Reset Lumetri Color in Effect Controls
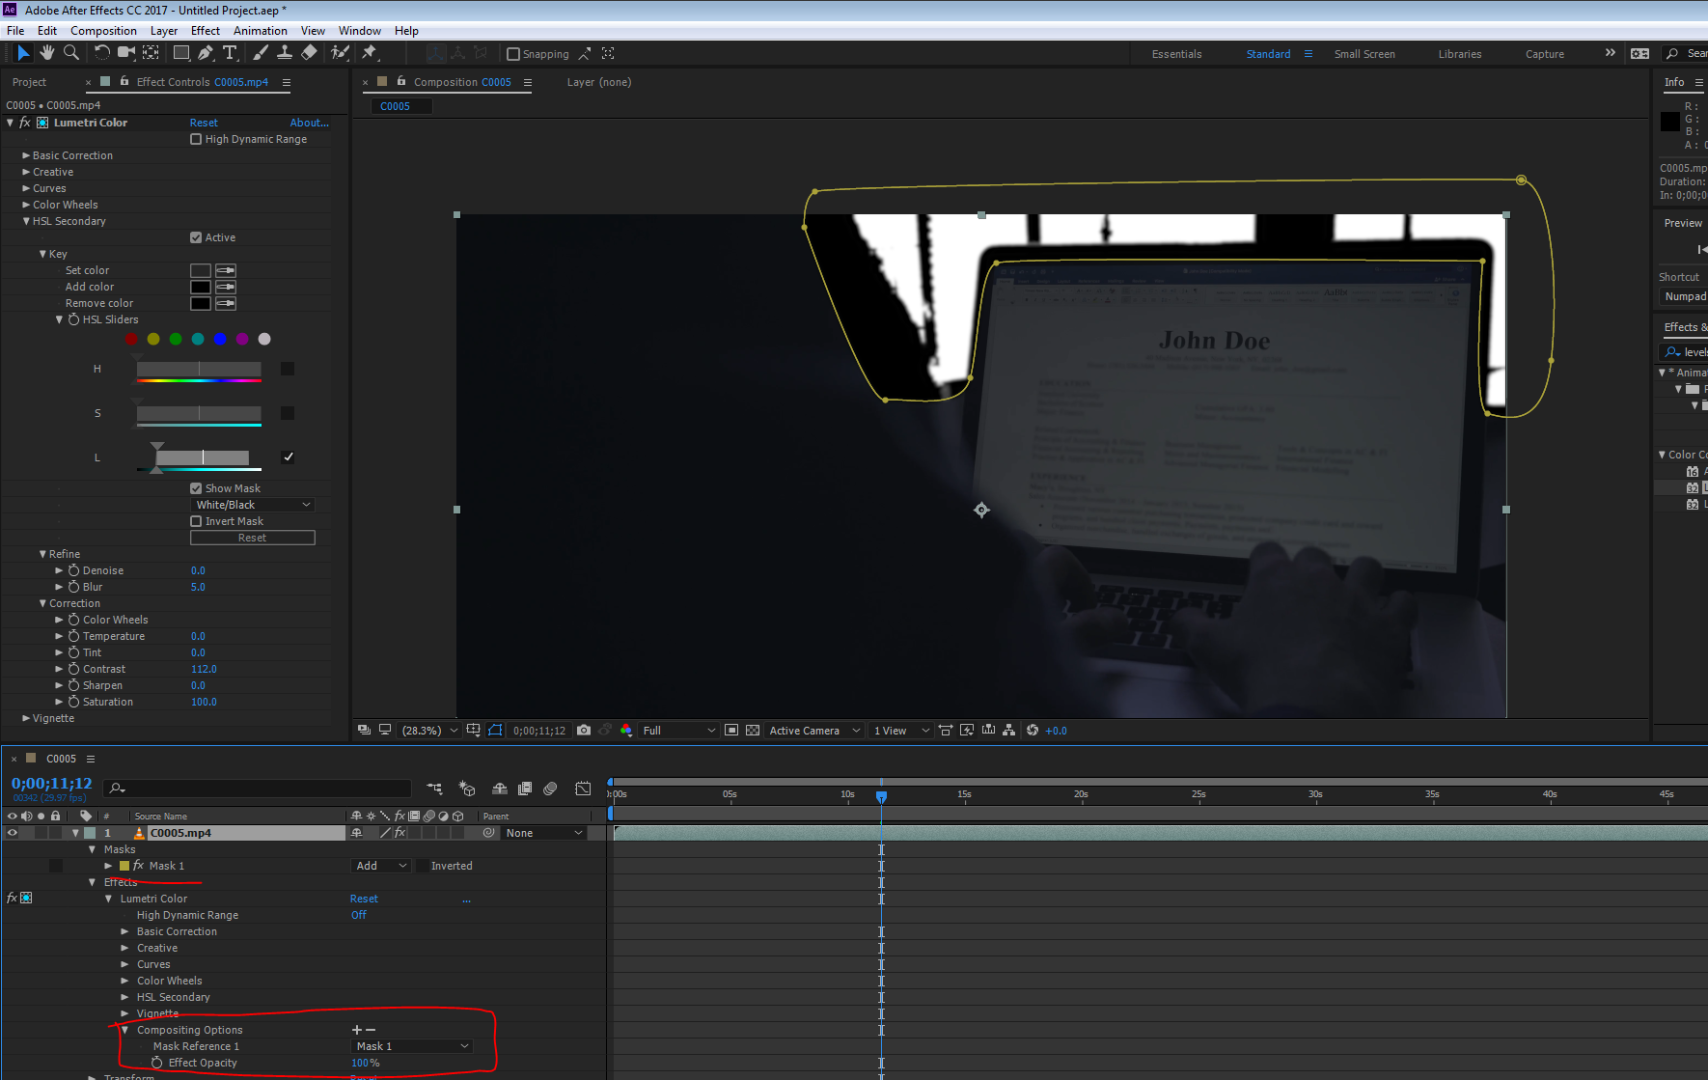The image size is (1708, 1080). click(204, 123)
